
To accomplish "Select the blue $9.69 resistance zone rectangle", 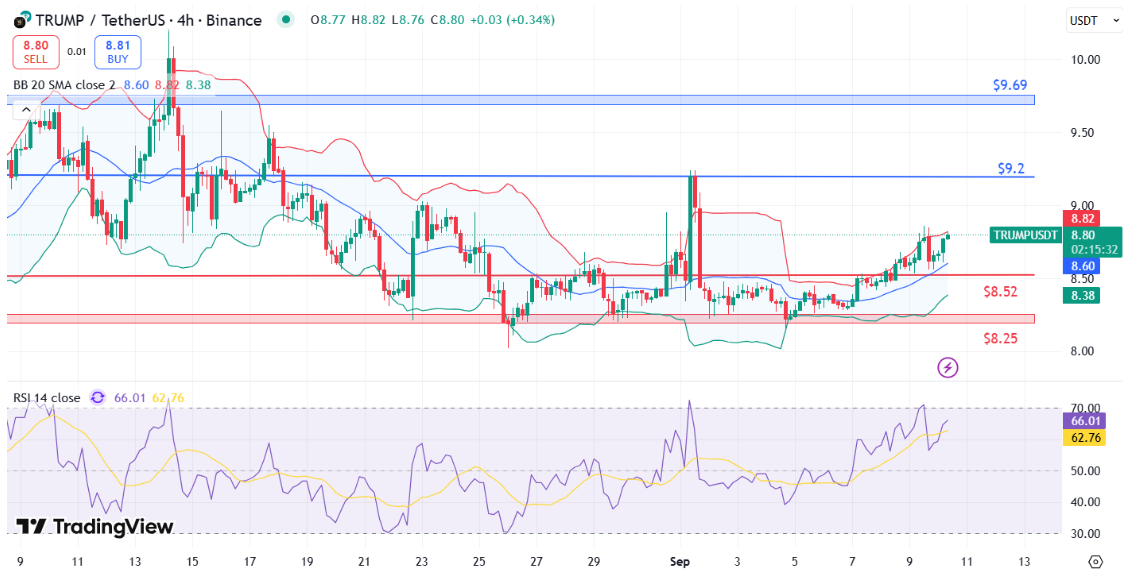I will [521, 100].
